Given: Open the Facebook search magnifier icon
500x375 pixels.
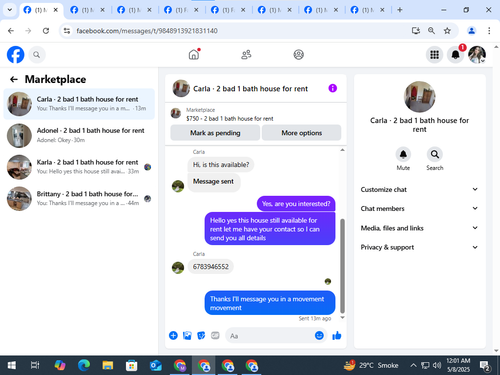Looking at the screenshot, I should click(x=37, y=55).
